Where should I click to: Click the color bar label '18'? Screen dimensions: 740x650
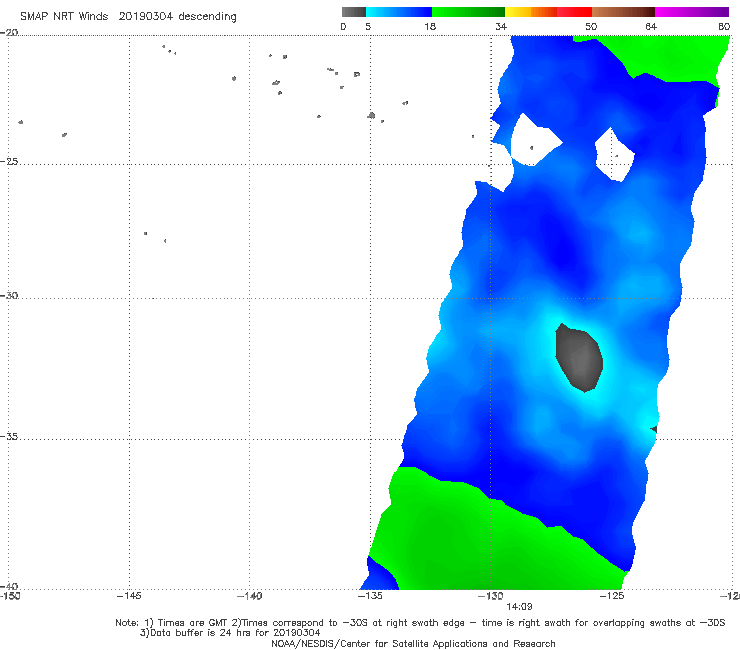click(430, 27)
